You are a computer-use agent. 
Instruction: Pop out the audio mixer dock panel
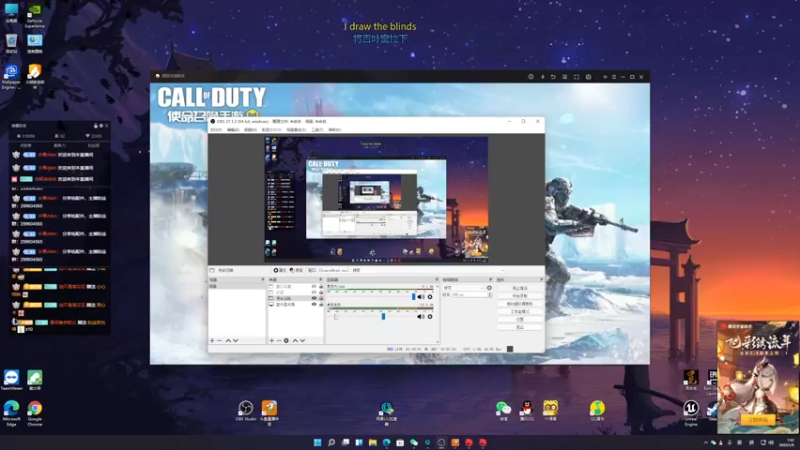(437, 280)
